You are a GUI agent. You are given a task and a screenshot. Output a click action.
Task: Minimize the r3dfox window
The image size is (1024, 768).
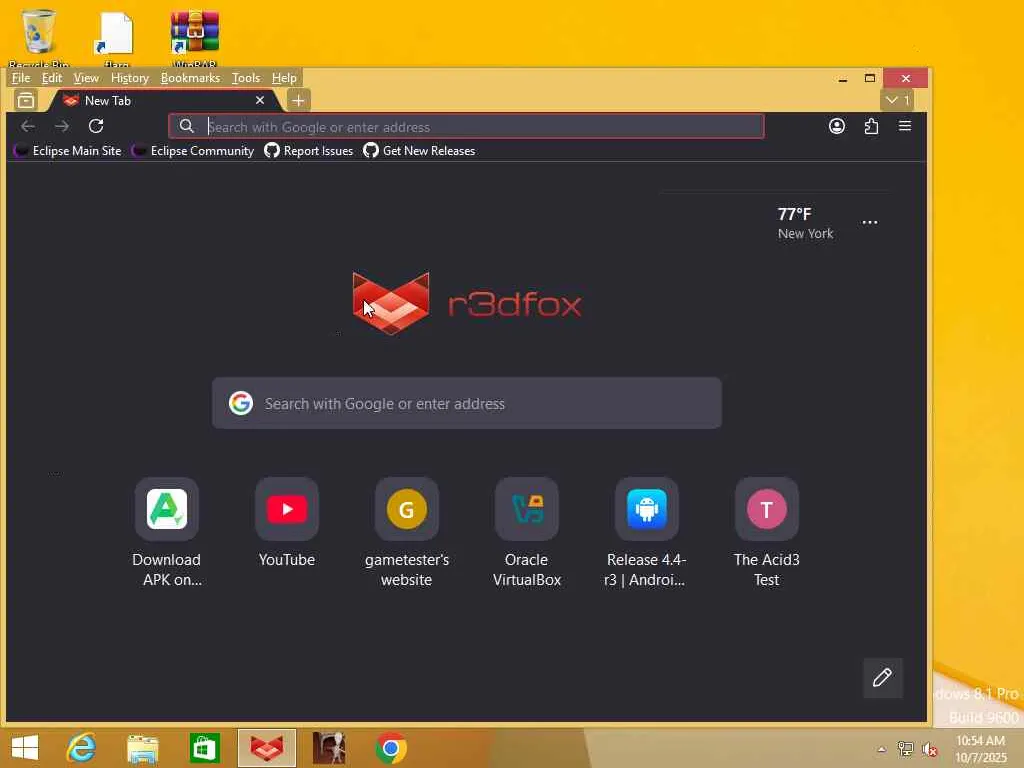coord(842,78)
